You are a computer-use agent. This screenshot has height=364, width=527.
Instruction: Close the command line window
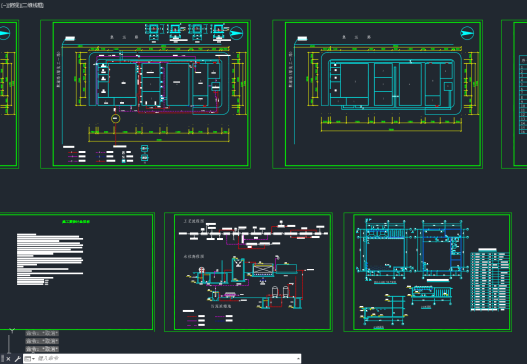(8, 359)
